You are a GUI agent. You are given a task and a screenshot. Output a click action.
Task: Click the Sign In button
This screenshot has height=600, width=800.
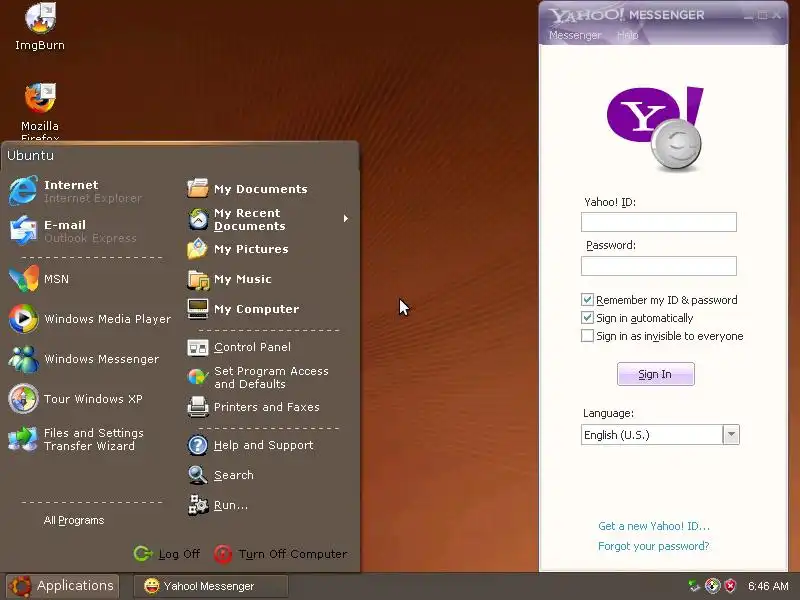click(656, 374)
